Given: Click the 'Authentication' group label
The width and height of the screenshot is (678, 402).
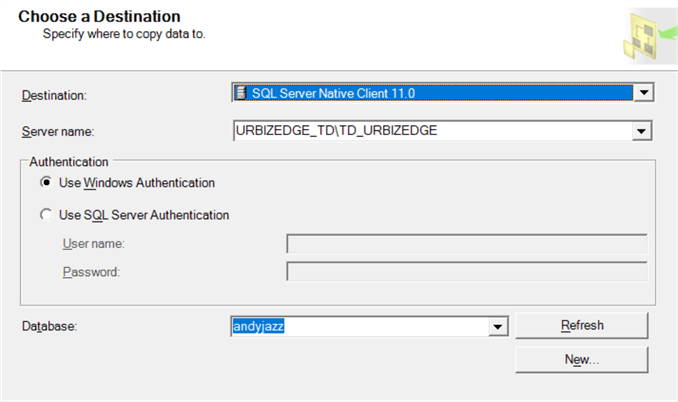Looking at the screenshot, I should pyautogui.click(x=69, y=162).
